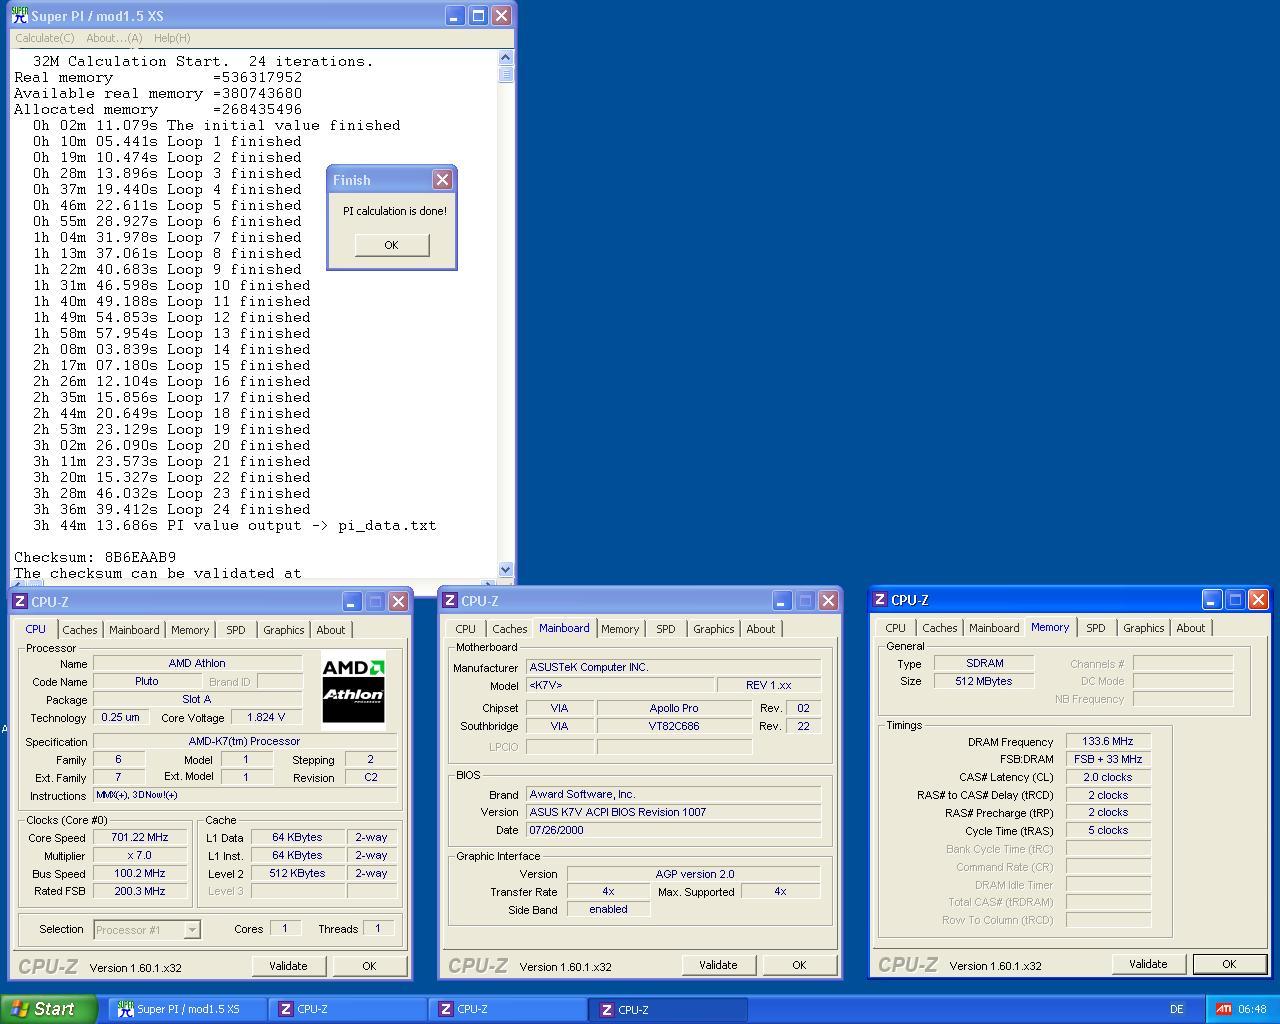Click OK in the CPU-Z Memory window
This screenshot has width=1280, height=1024.
click(1229, 964)
